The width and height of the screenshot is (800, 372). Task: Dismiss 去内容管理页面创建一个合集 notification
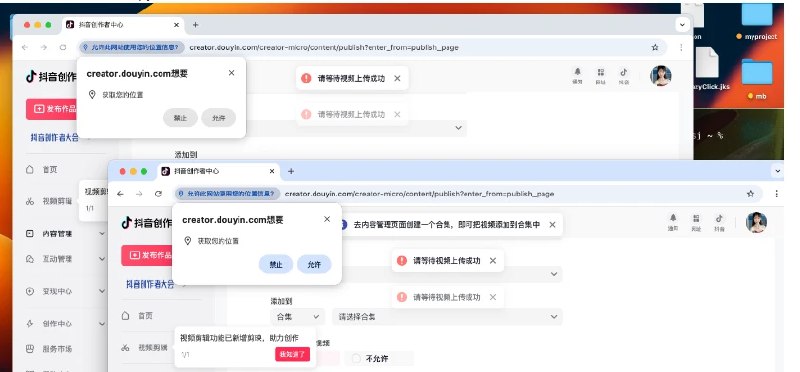552,225
